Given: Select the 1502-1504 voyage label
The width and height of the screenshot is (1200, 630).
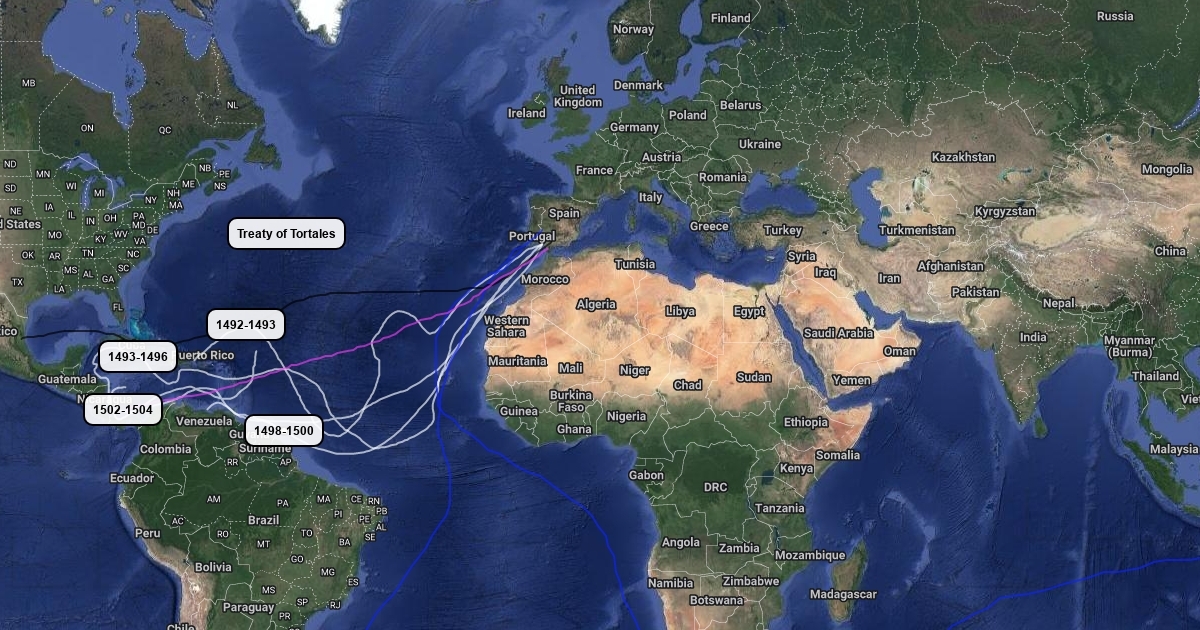Looking at the screenshot, I should click(x=123, y=410).
